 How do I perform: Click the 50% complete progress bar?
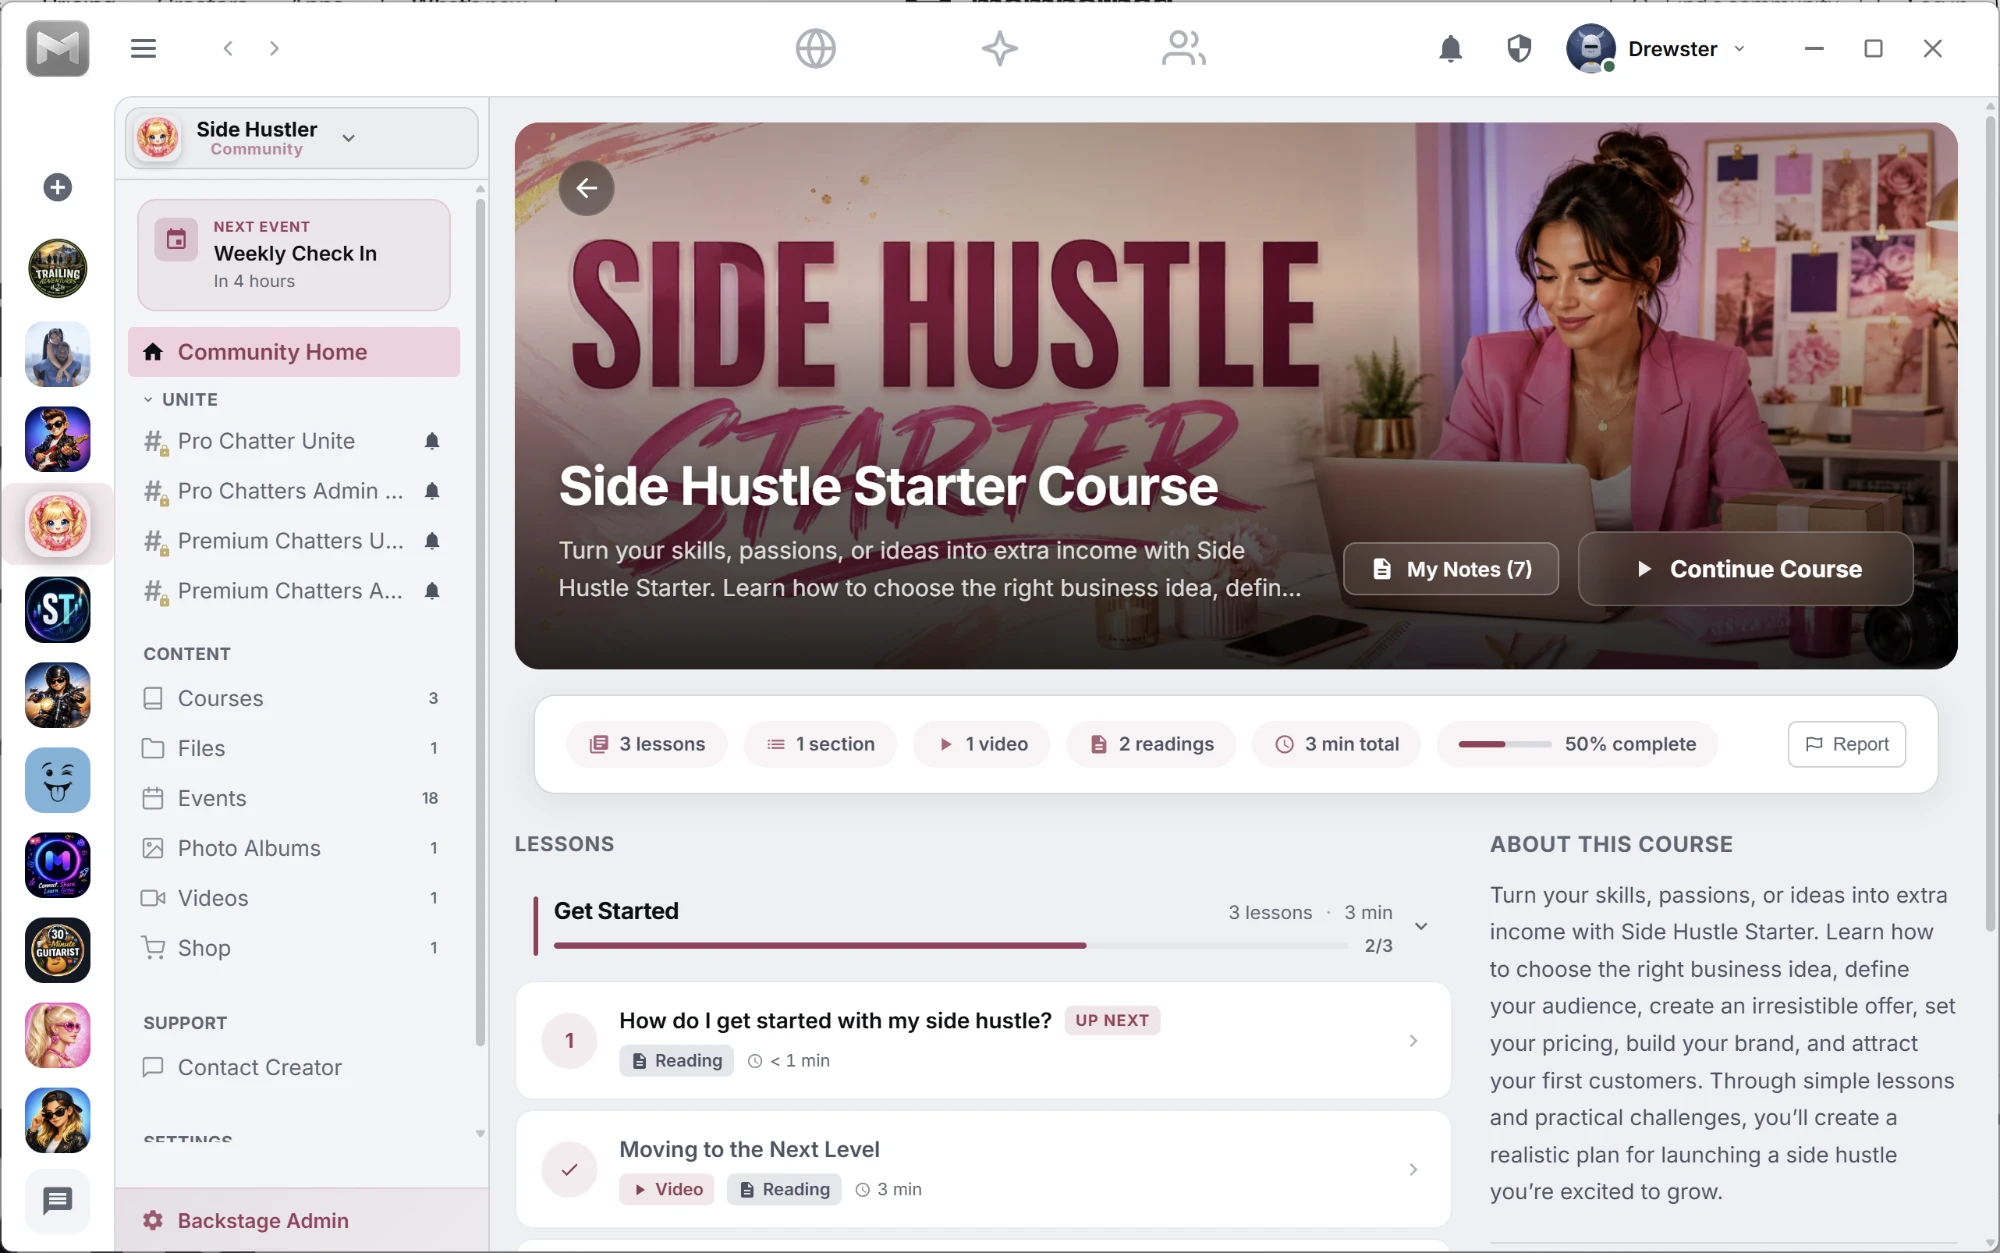pos(1504,744)
